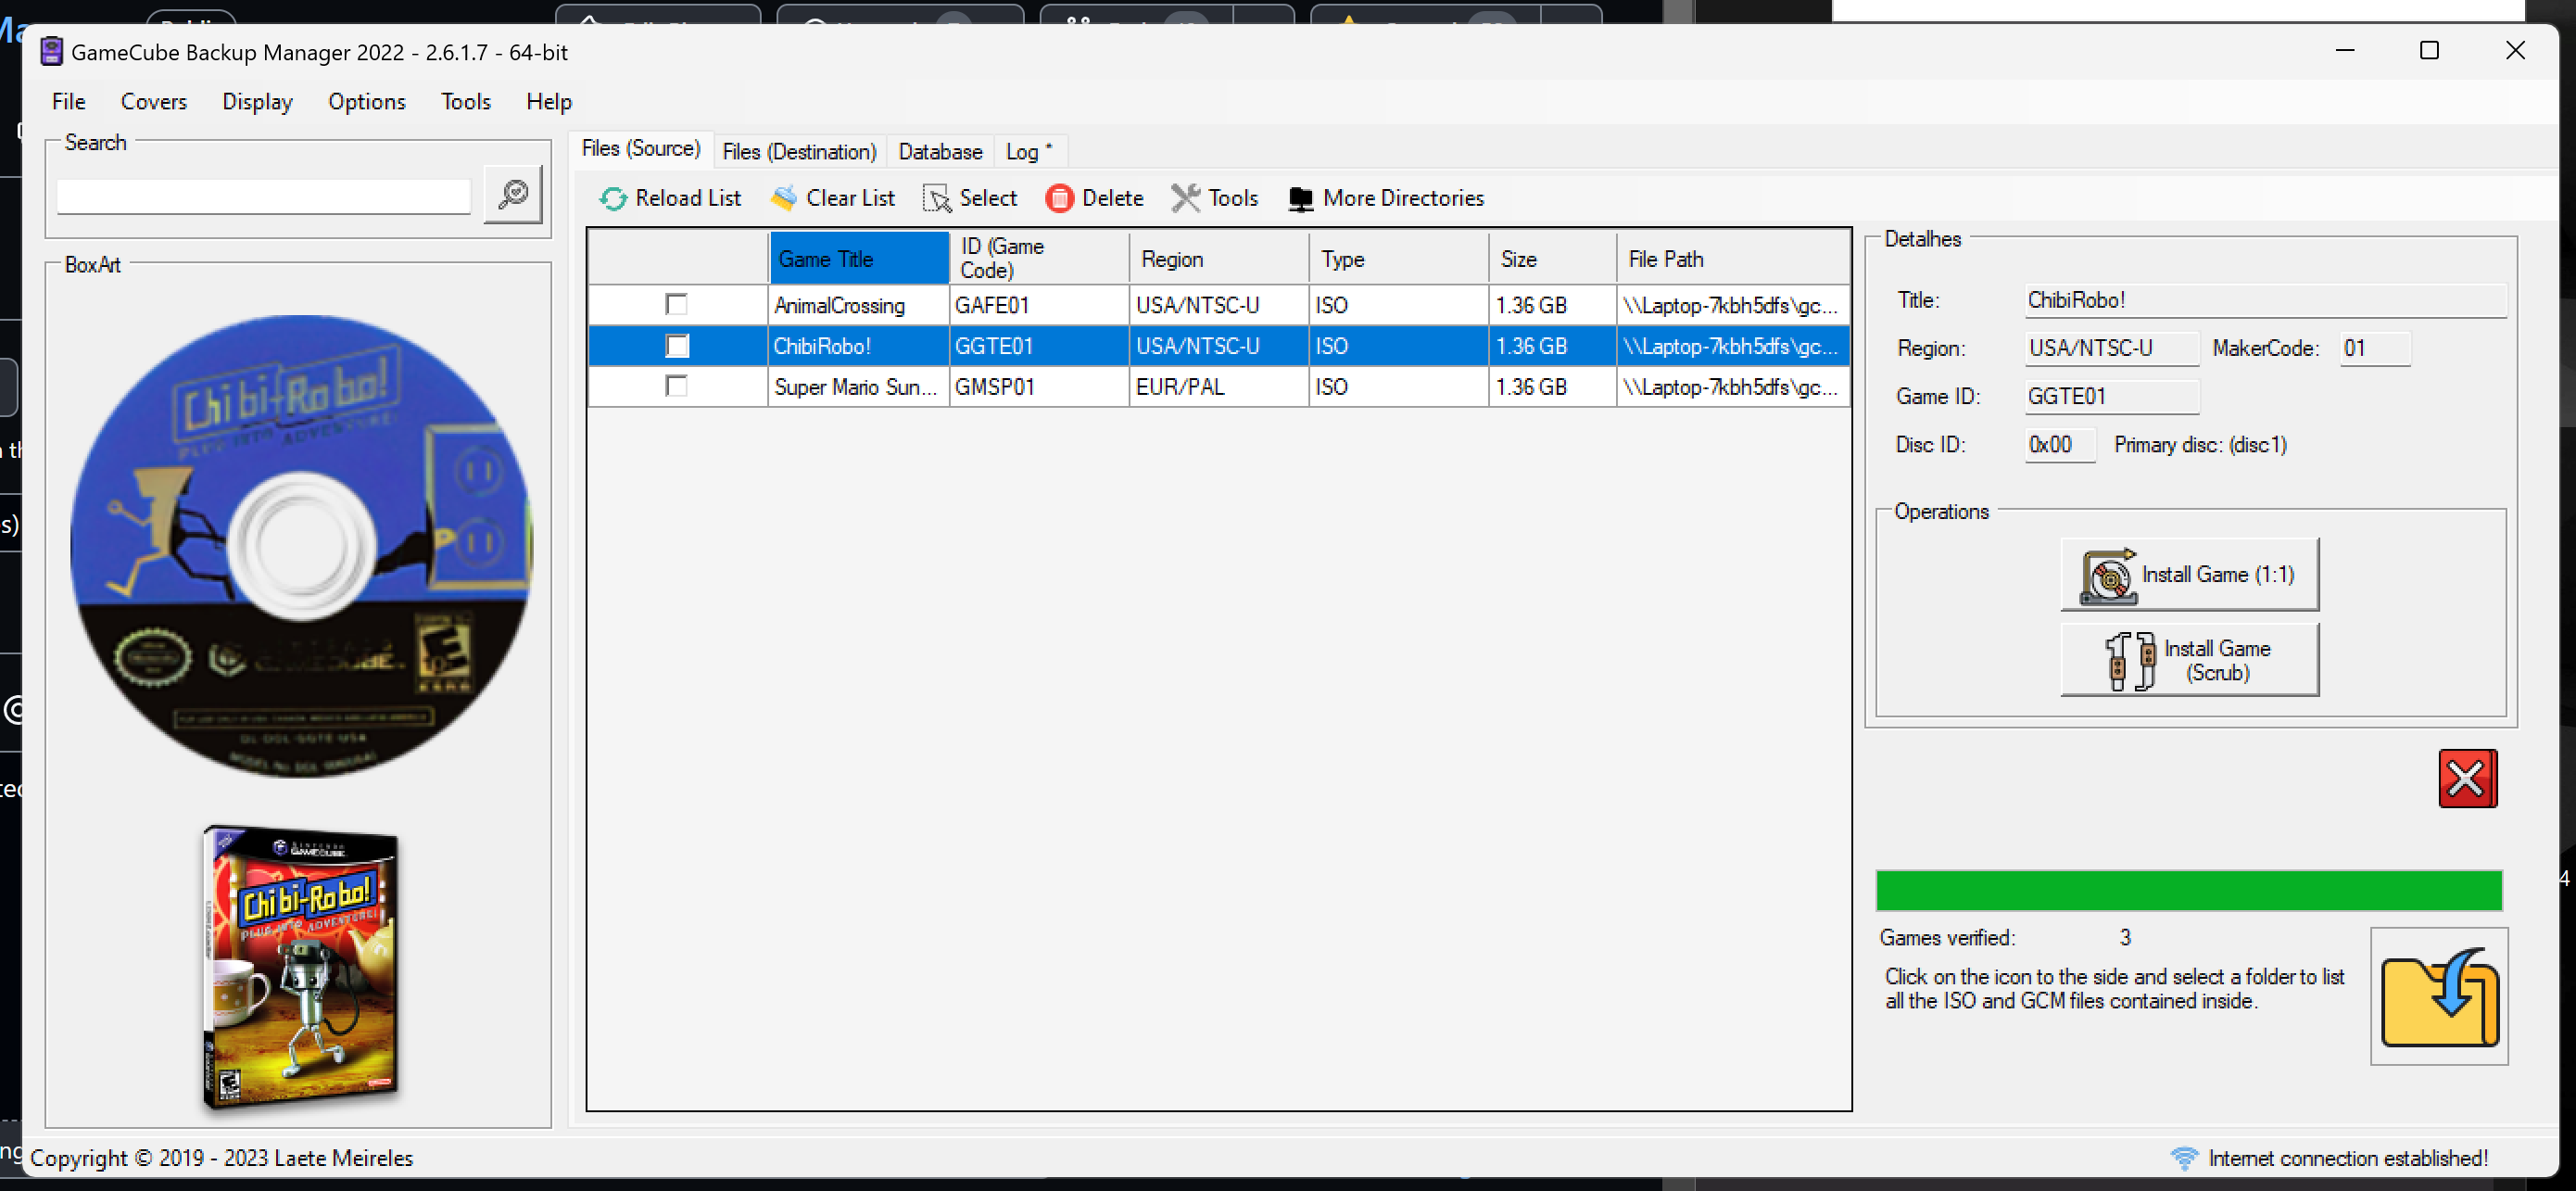Open the Options menu
The image size is (2576, 1191).
[x=366, y=101]
